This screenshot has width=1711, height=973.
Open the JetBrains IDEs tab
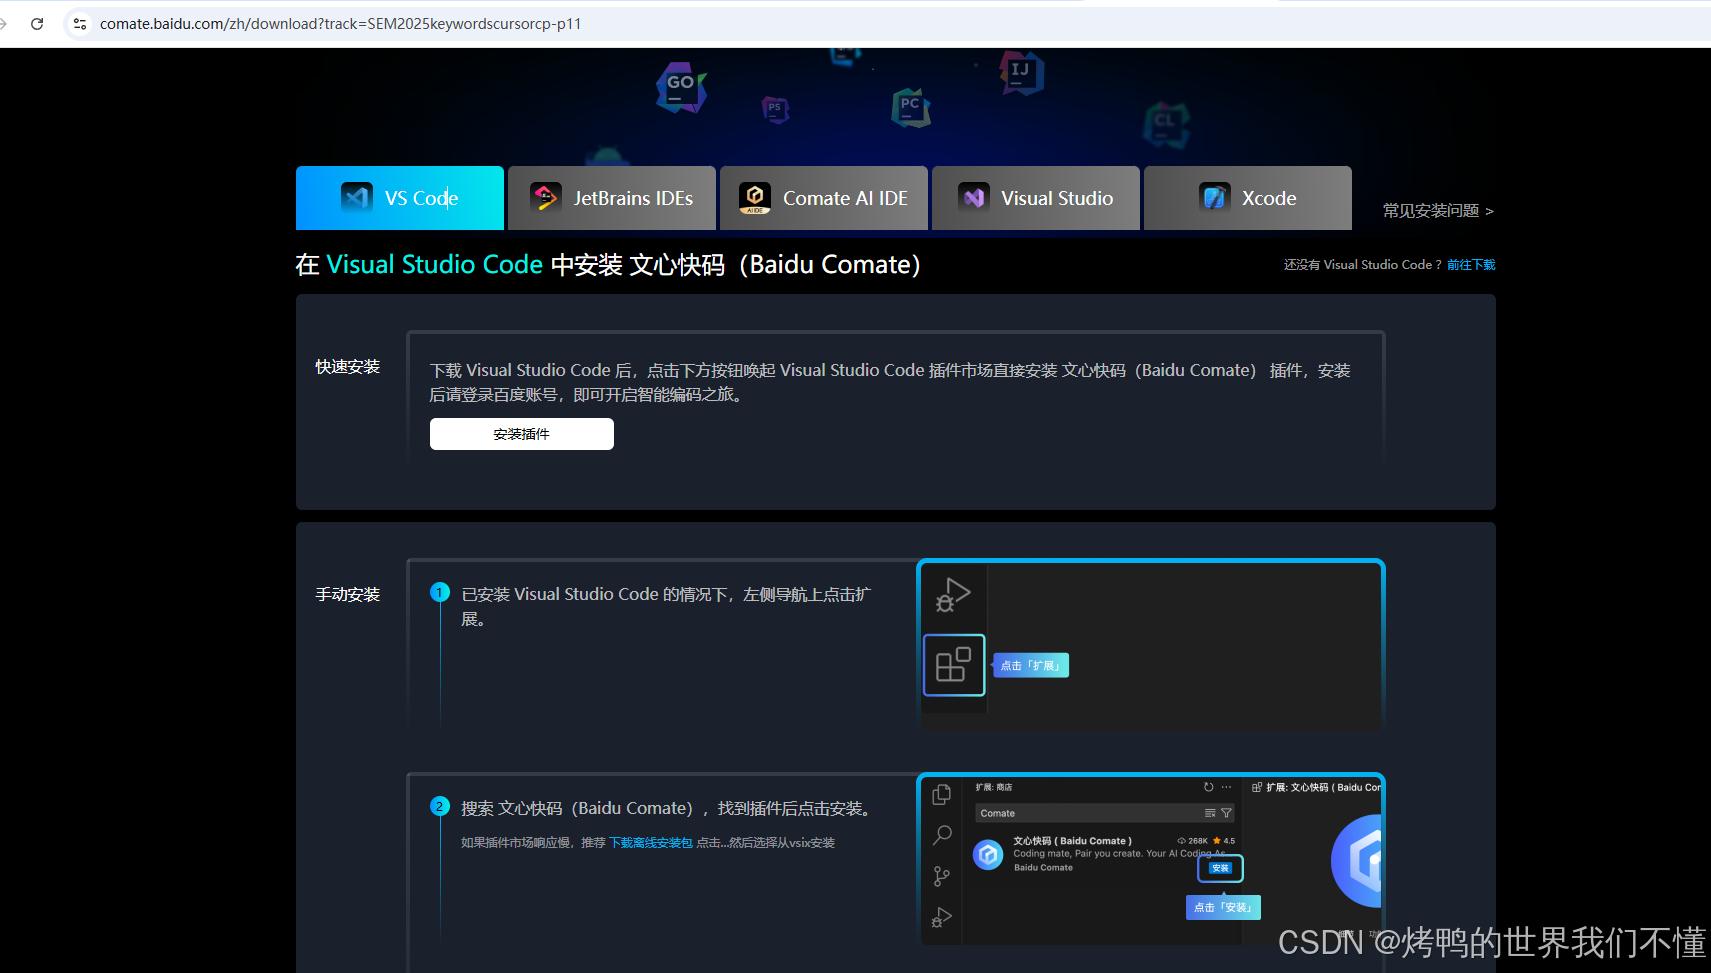(612, 198)
